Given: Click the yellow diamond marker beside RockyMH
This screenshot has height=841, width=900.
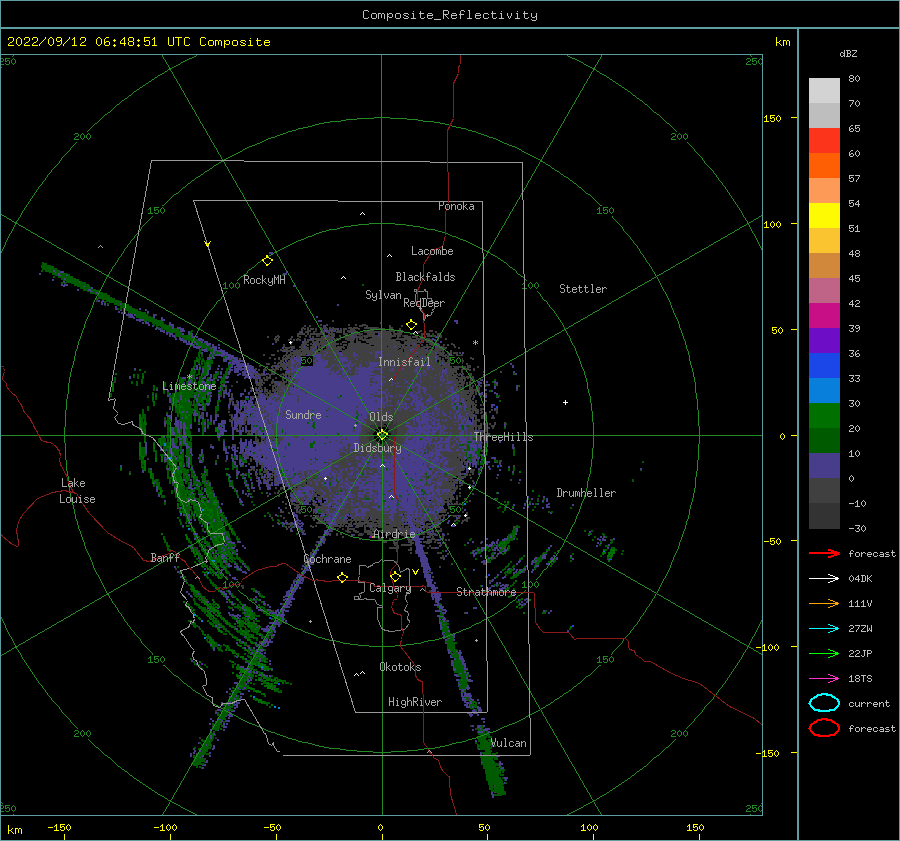Looking at the screenshot, I should coord(267,261).
